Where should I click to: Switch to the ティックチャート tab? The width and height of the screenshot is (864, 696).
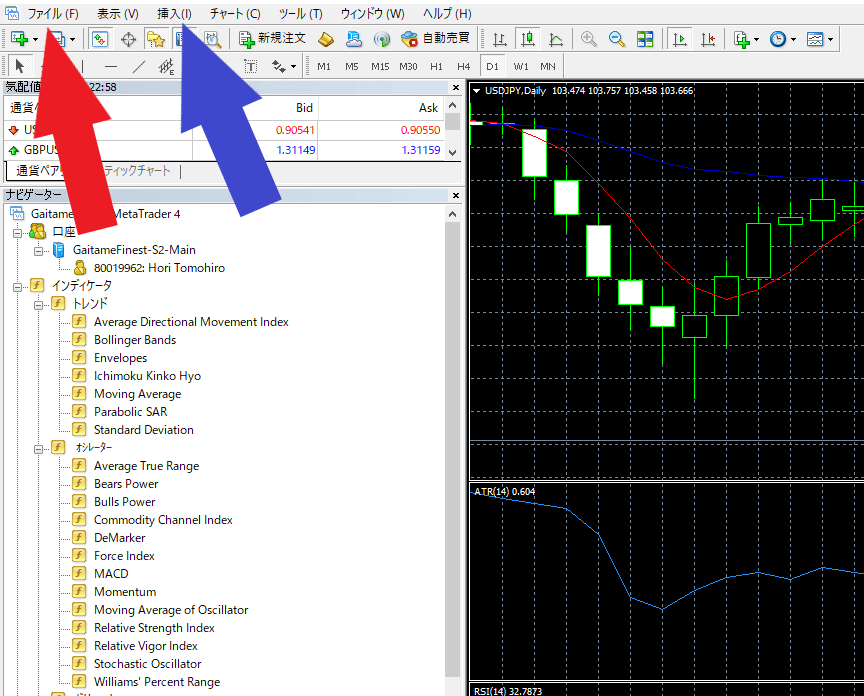pos(137,171)
